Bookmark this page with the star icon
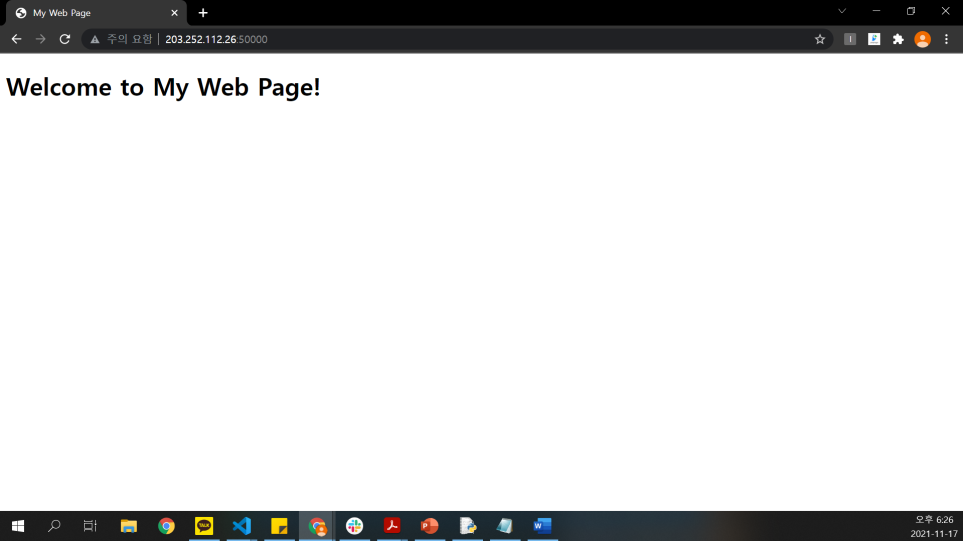Viewport: 963px width, 541px height. tap(820, 39)
